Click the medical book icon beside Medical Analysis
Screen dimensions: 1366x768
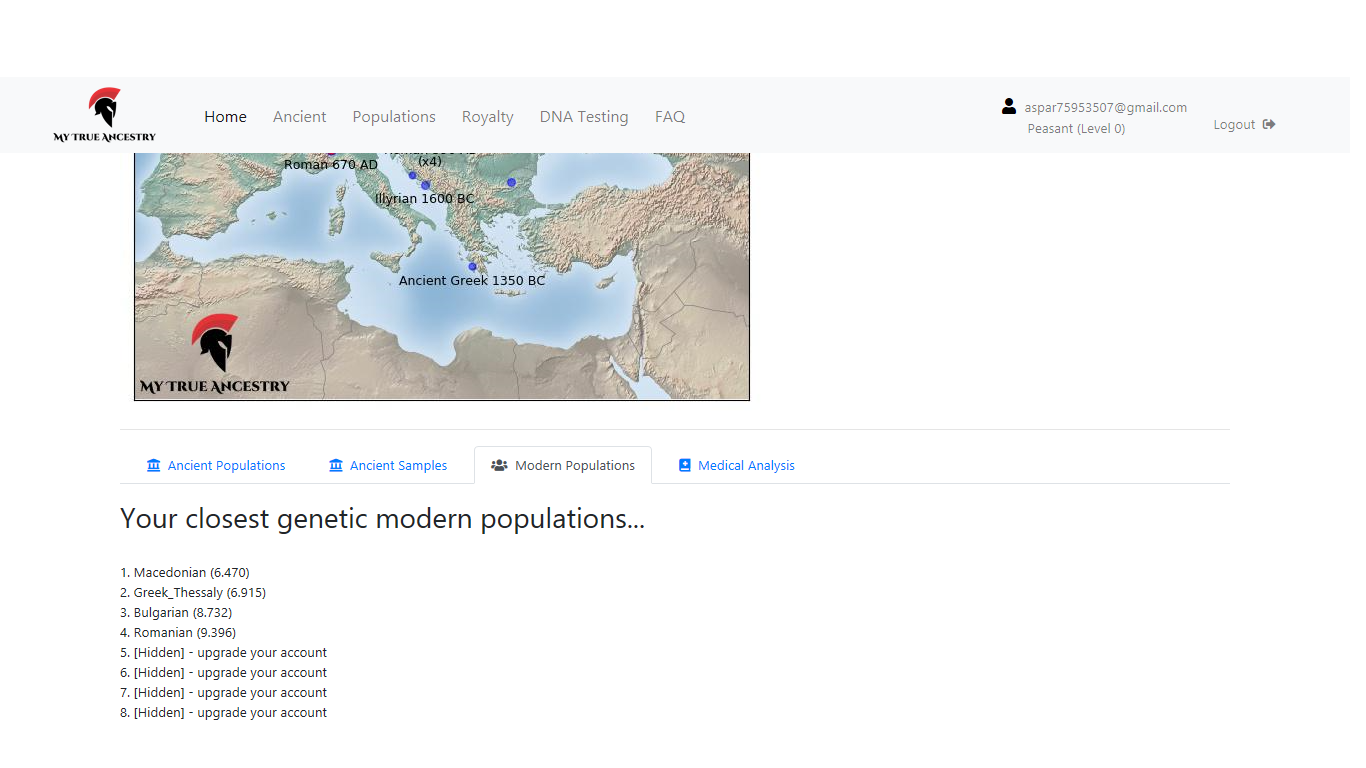[x=685, y=465]
